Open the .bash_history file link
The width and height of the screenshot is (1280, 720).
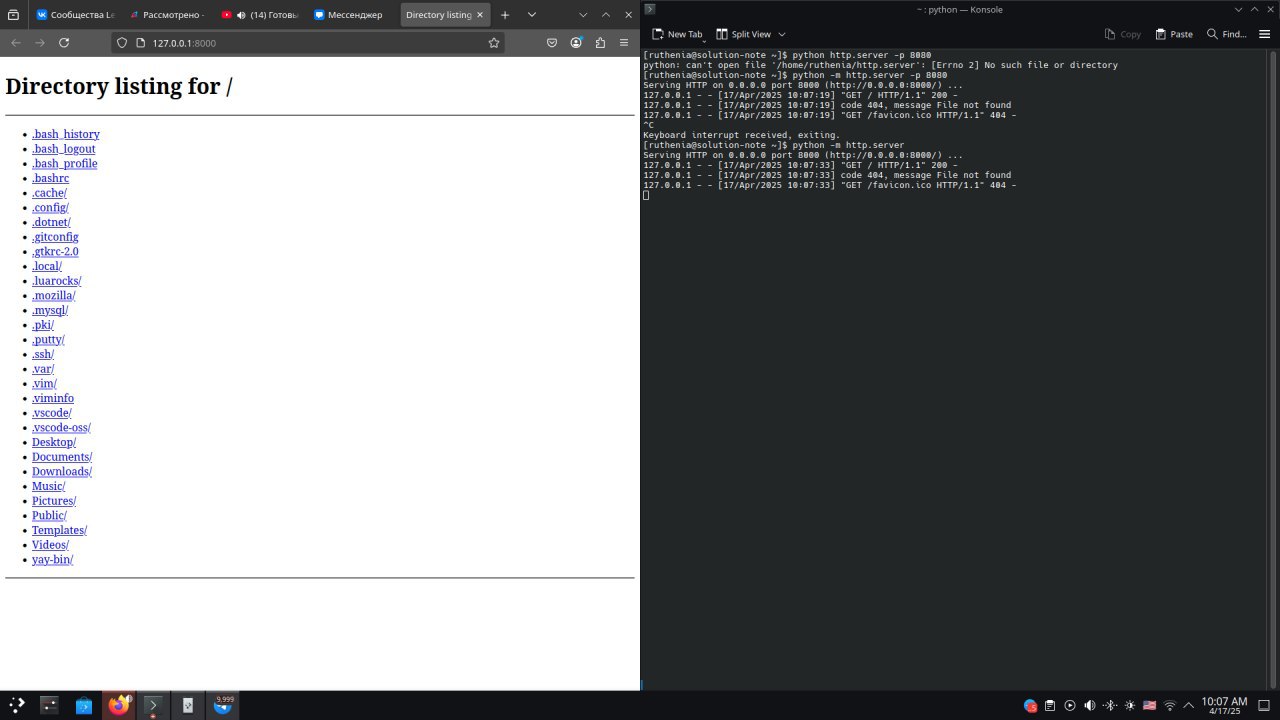point(66,134)
